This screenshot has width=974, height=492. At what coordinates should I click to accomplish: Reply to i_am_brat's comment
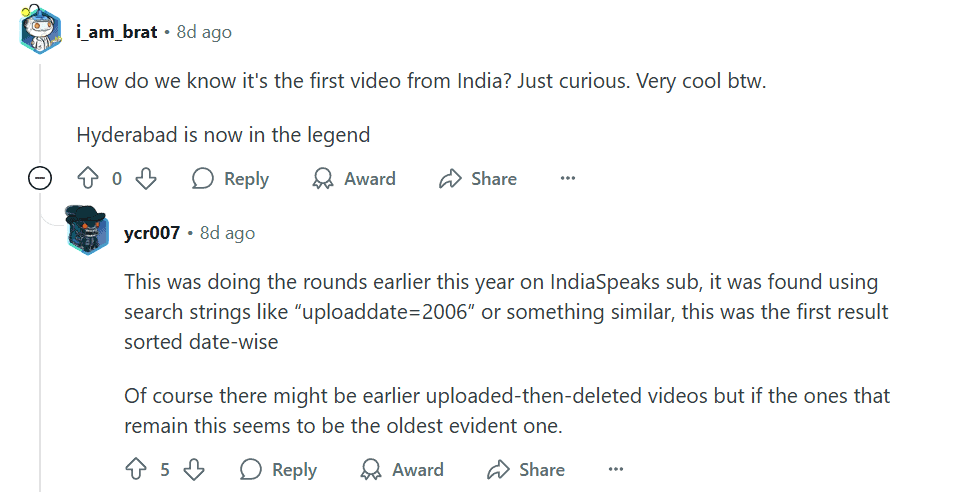(231, 179)
